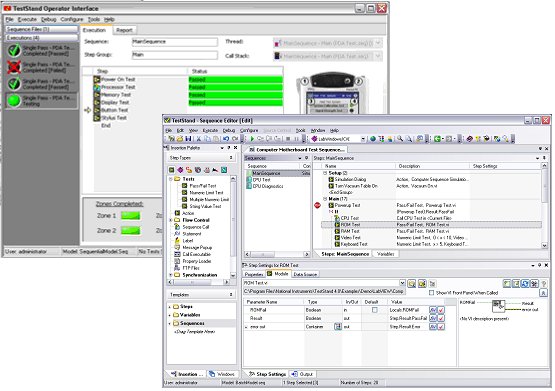555x391 pixels.
Task: Click the red check icon for Step.Result.PassFail
Action: tap(441, 318)
